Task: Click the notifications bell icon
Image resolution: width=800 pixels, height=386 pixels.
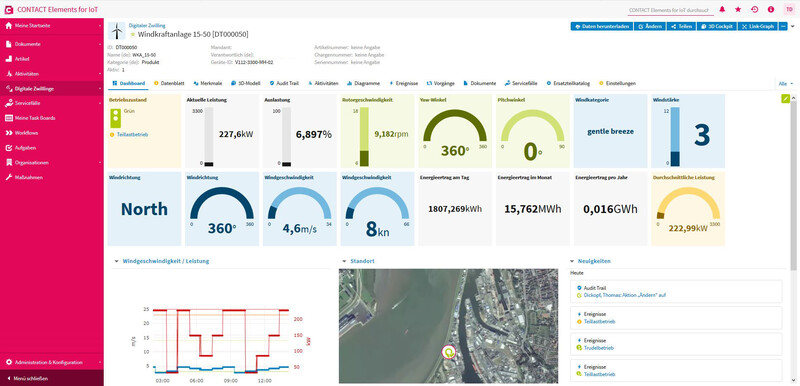Action: pyautogui.click(x=722, y=9)
